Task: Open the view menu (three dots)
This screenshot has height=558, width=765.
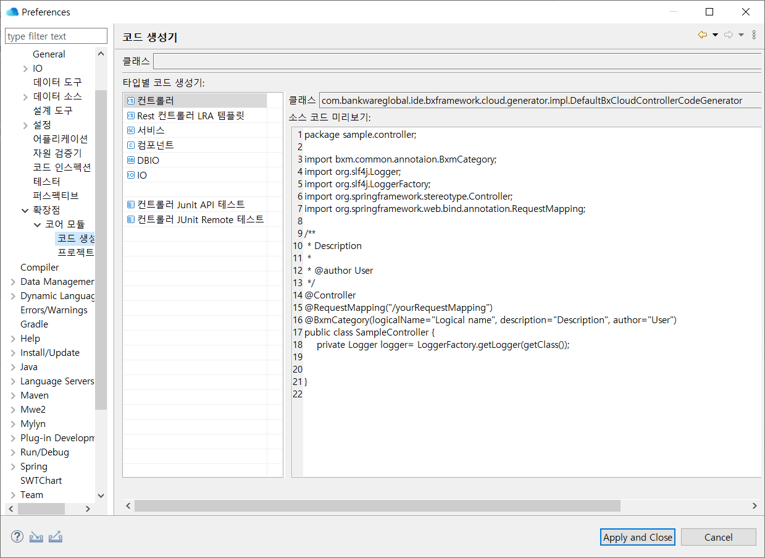Action: pos(754,35)
